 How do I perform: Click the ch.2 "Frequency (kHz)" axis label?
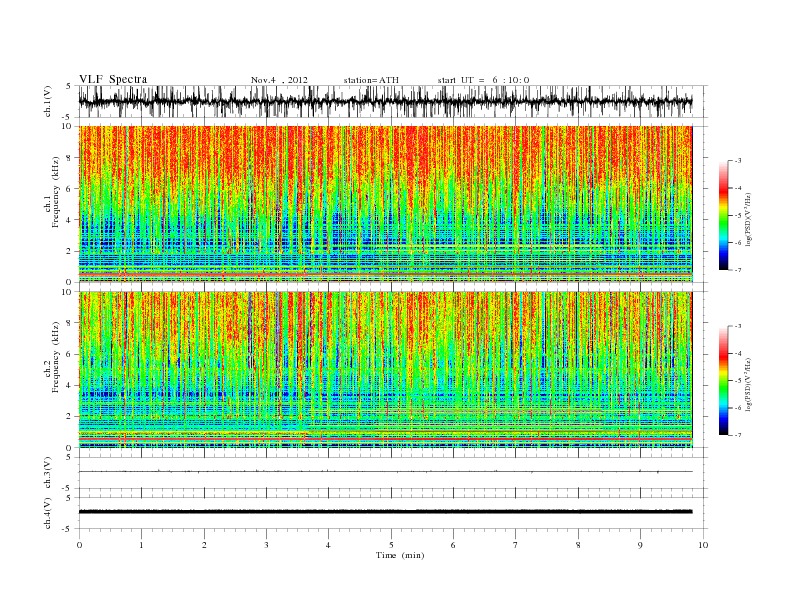(56, 357)
